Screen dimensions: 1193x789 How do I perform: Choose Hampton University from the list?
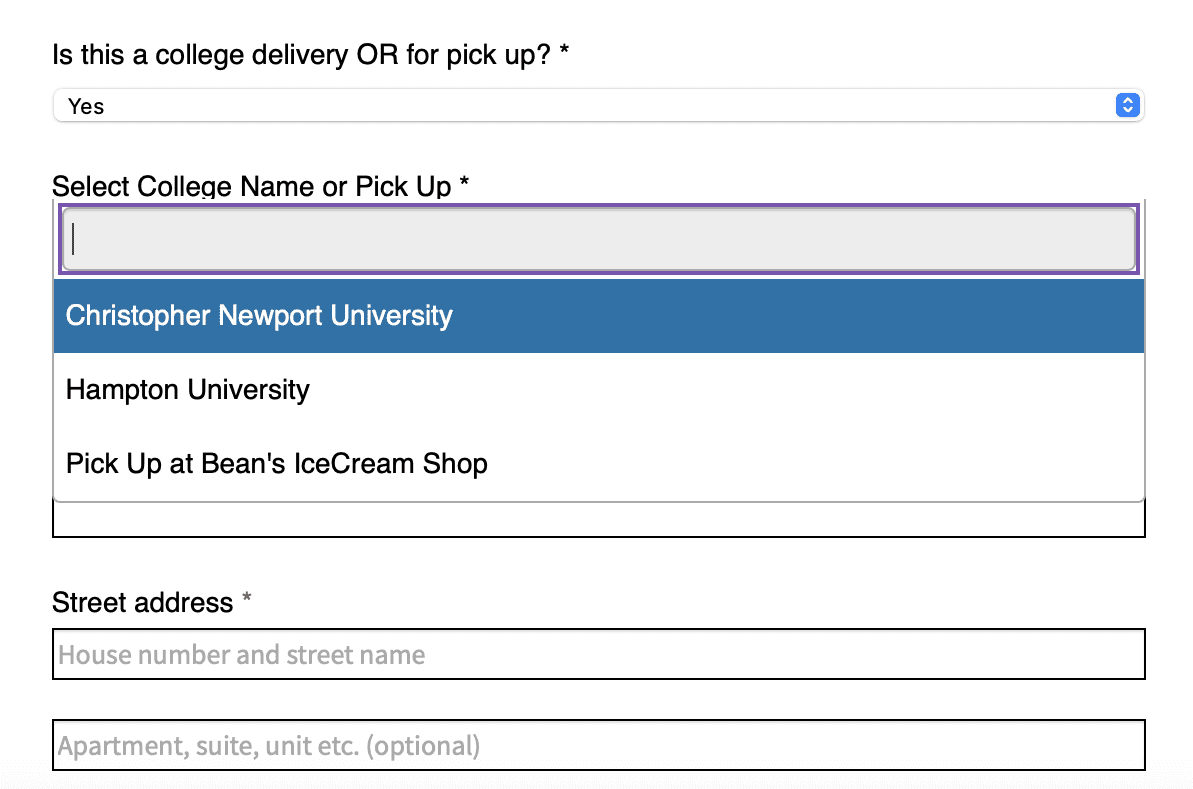[188, 390]
